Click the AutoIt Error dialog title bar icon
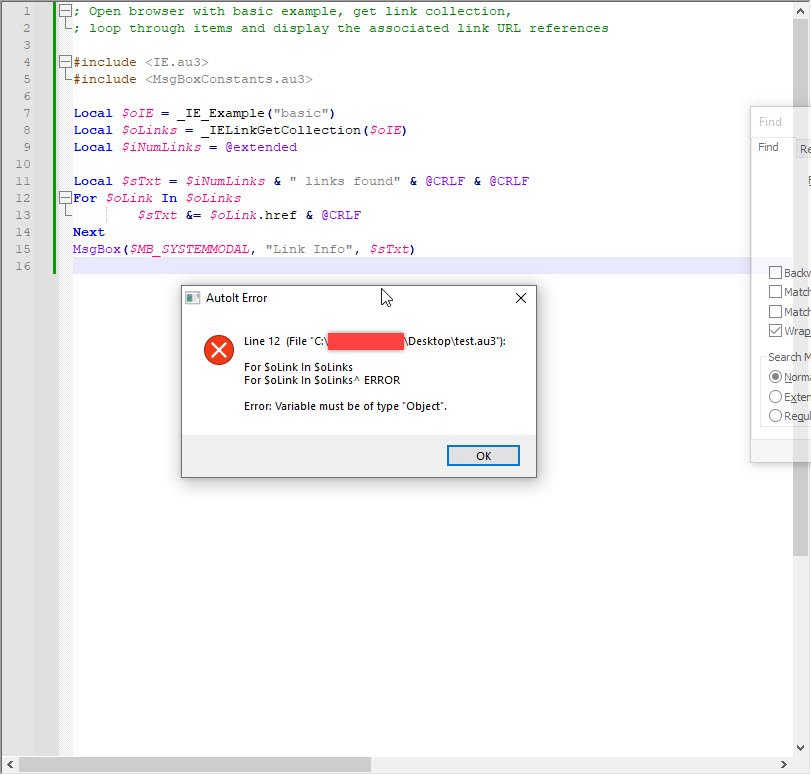 (195, 297)
